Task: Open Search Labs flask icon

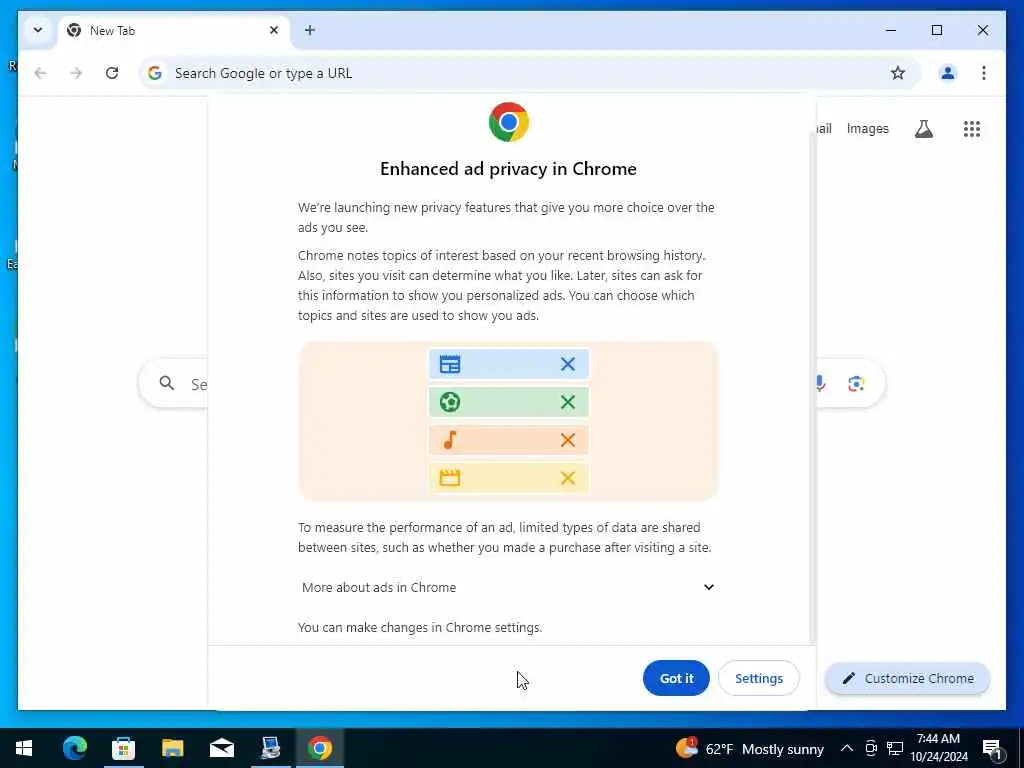Action: coord(923,129)
